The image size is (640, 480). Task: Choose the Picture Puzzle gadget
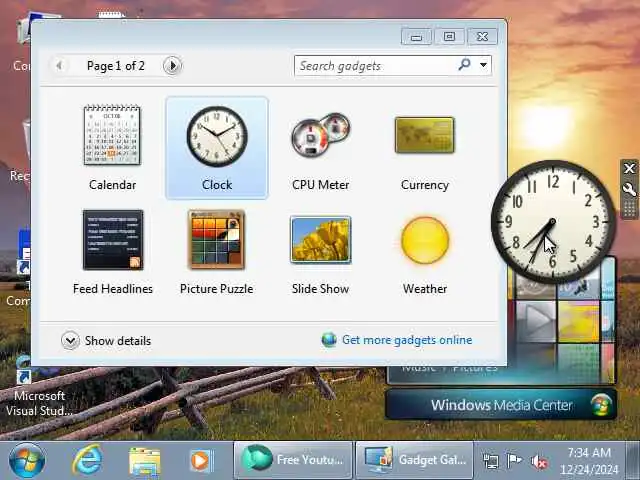[x=217, y=240]
